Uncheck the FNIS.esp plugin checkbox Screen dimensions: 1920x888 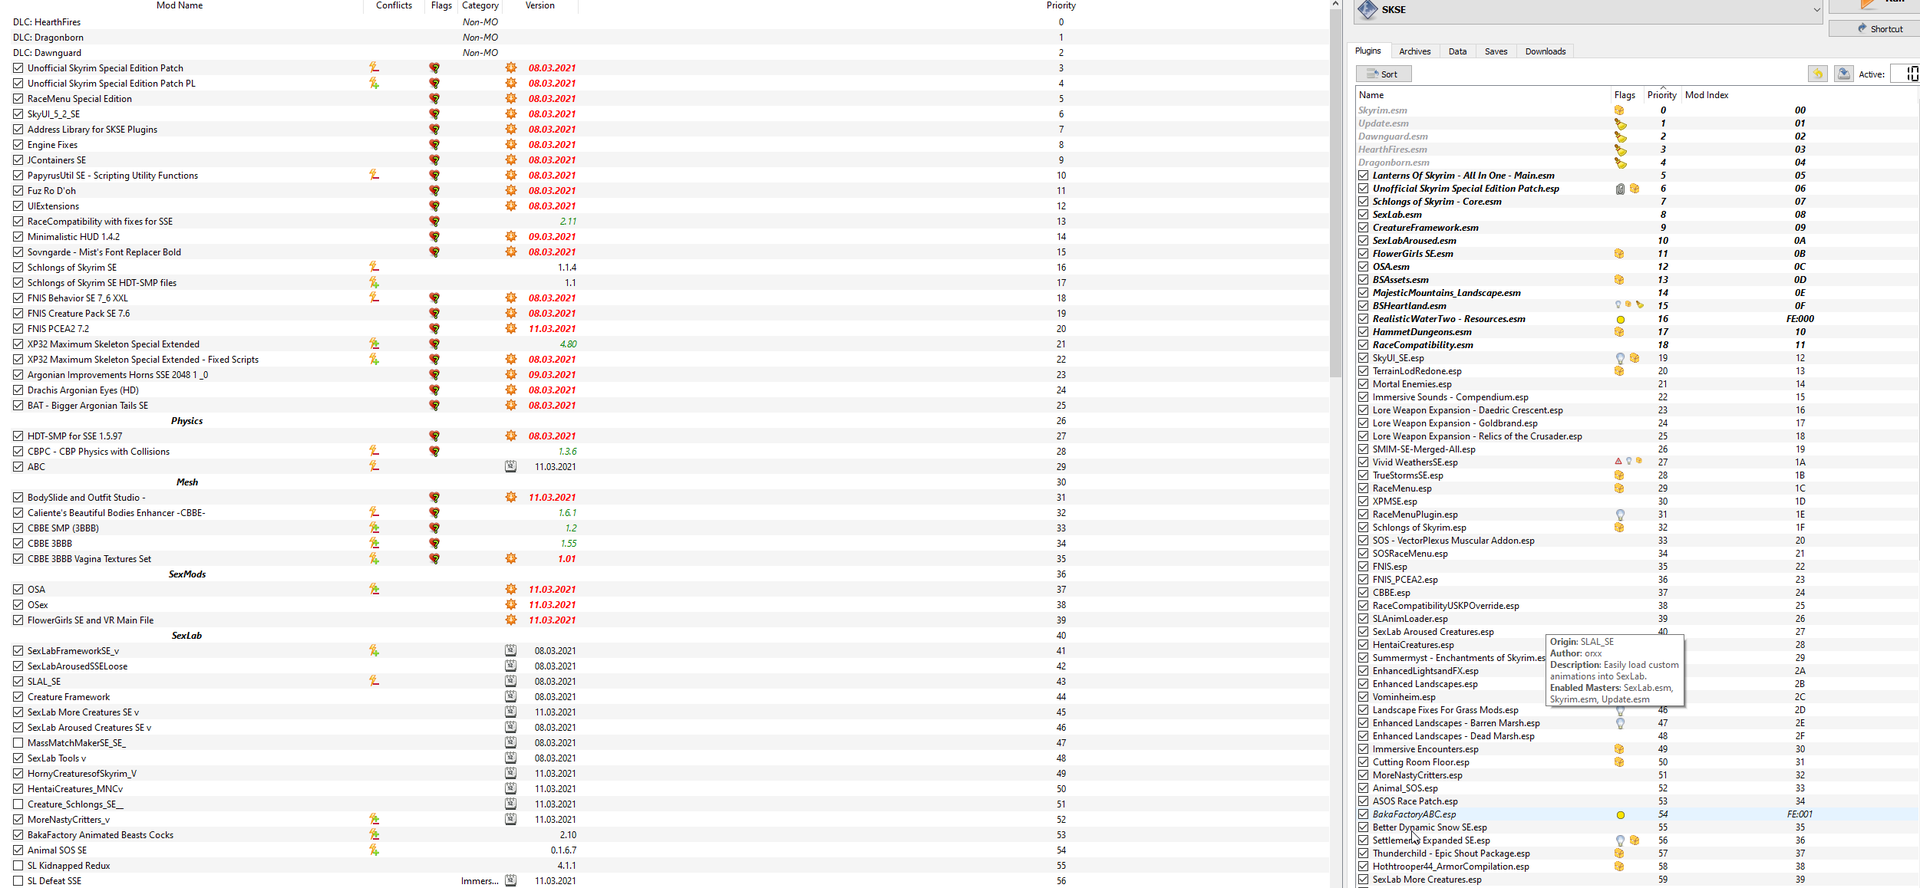(x=1363, y=567)
